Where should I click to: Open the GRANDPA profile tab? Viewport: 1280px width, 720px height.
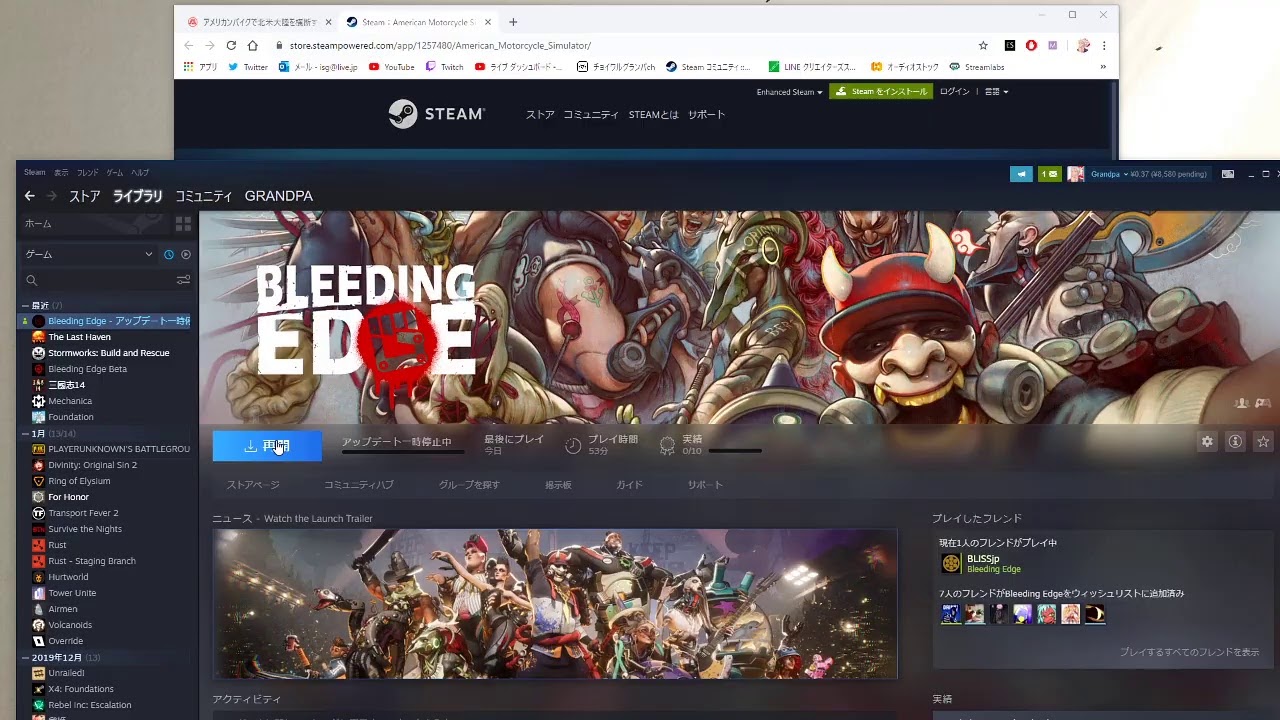click(x=278, y=196)
